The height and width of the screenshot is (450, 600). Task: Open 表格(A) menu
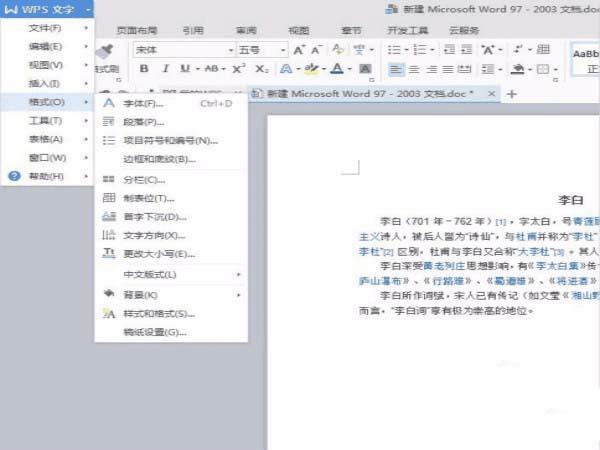pyautogui.click(x=47, y=139)
